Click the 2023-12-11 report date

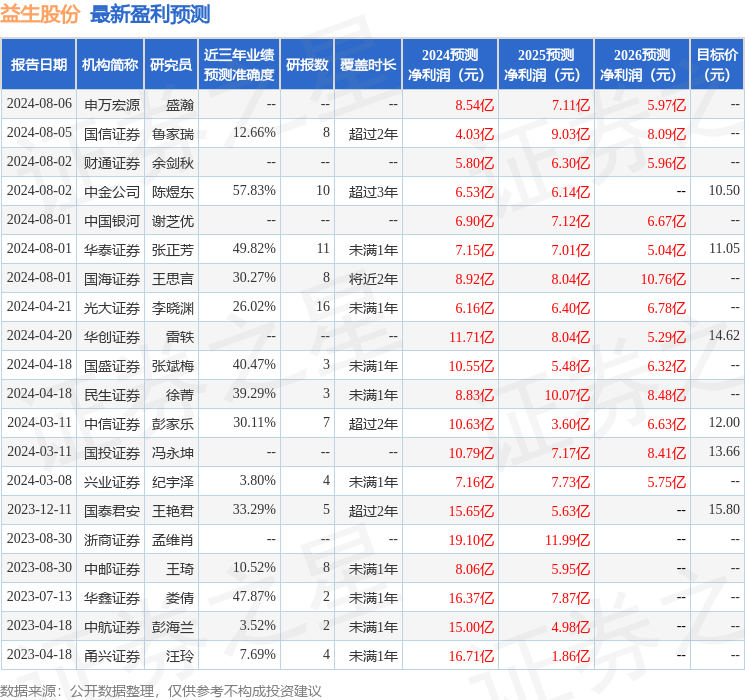39,509
